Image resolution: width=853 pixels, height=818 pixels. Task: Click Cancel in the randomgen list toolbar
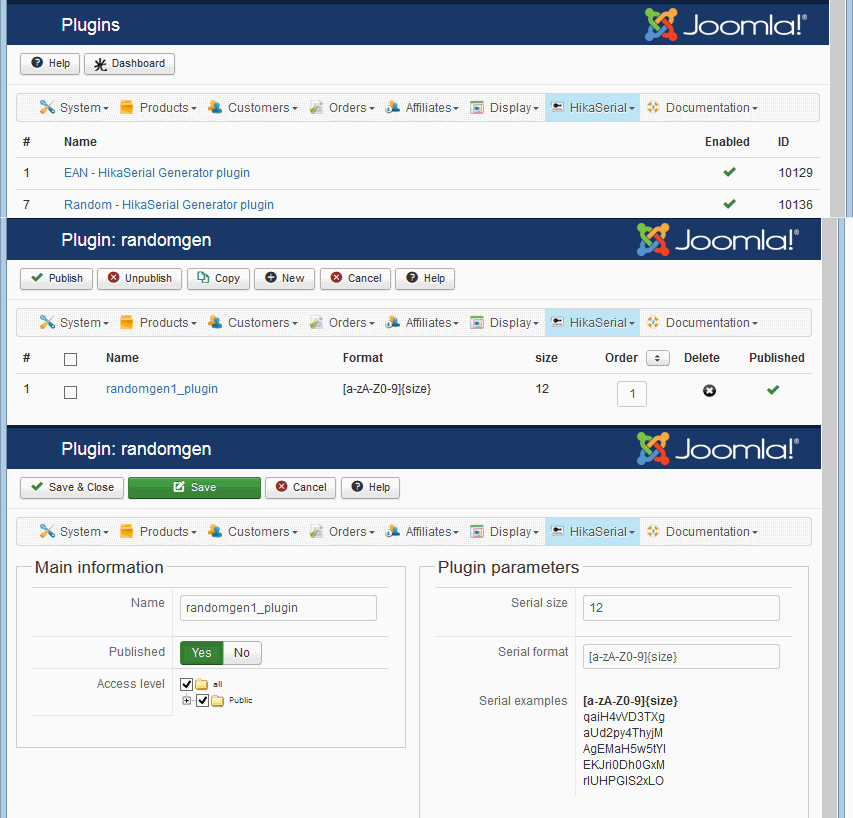355,278
